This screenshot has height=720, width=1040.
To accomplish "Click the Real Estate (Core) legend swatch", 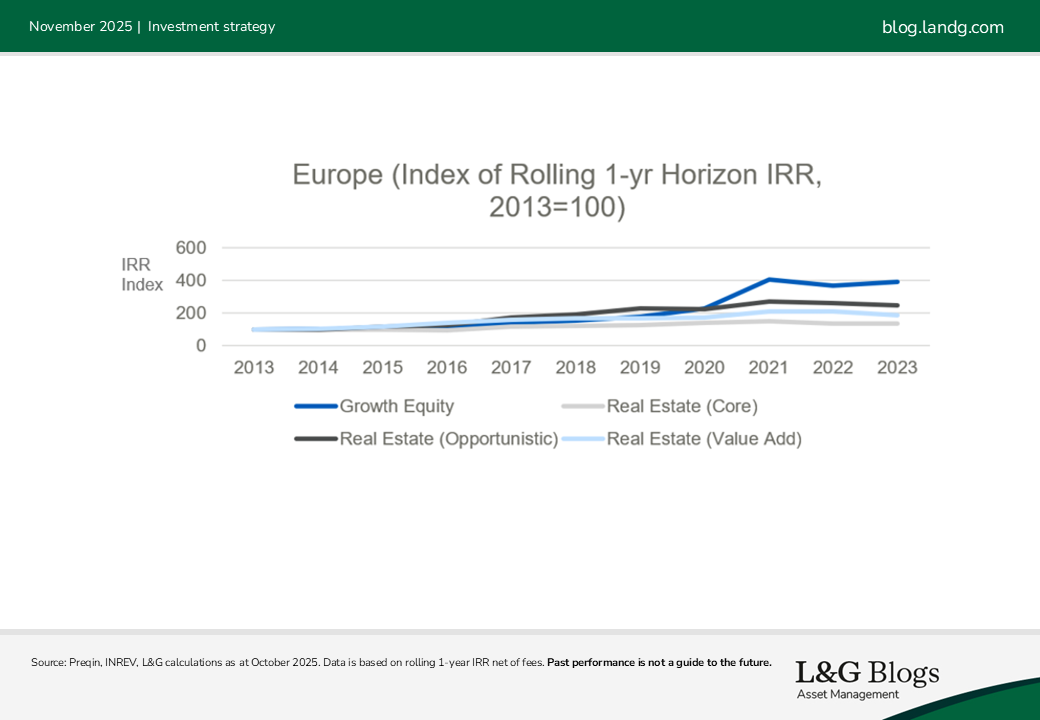I will point(583,406).
